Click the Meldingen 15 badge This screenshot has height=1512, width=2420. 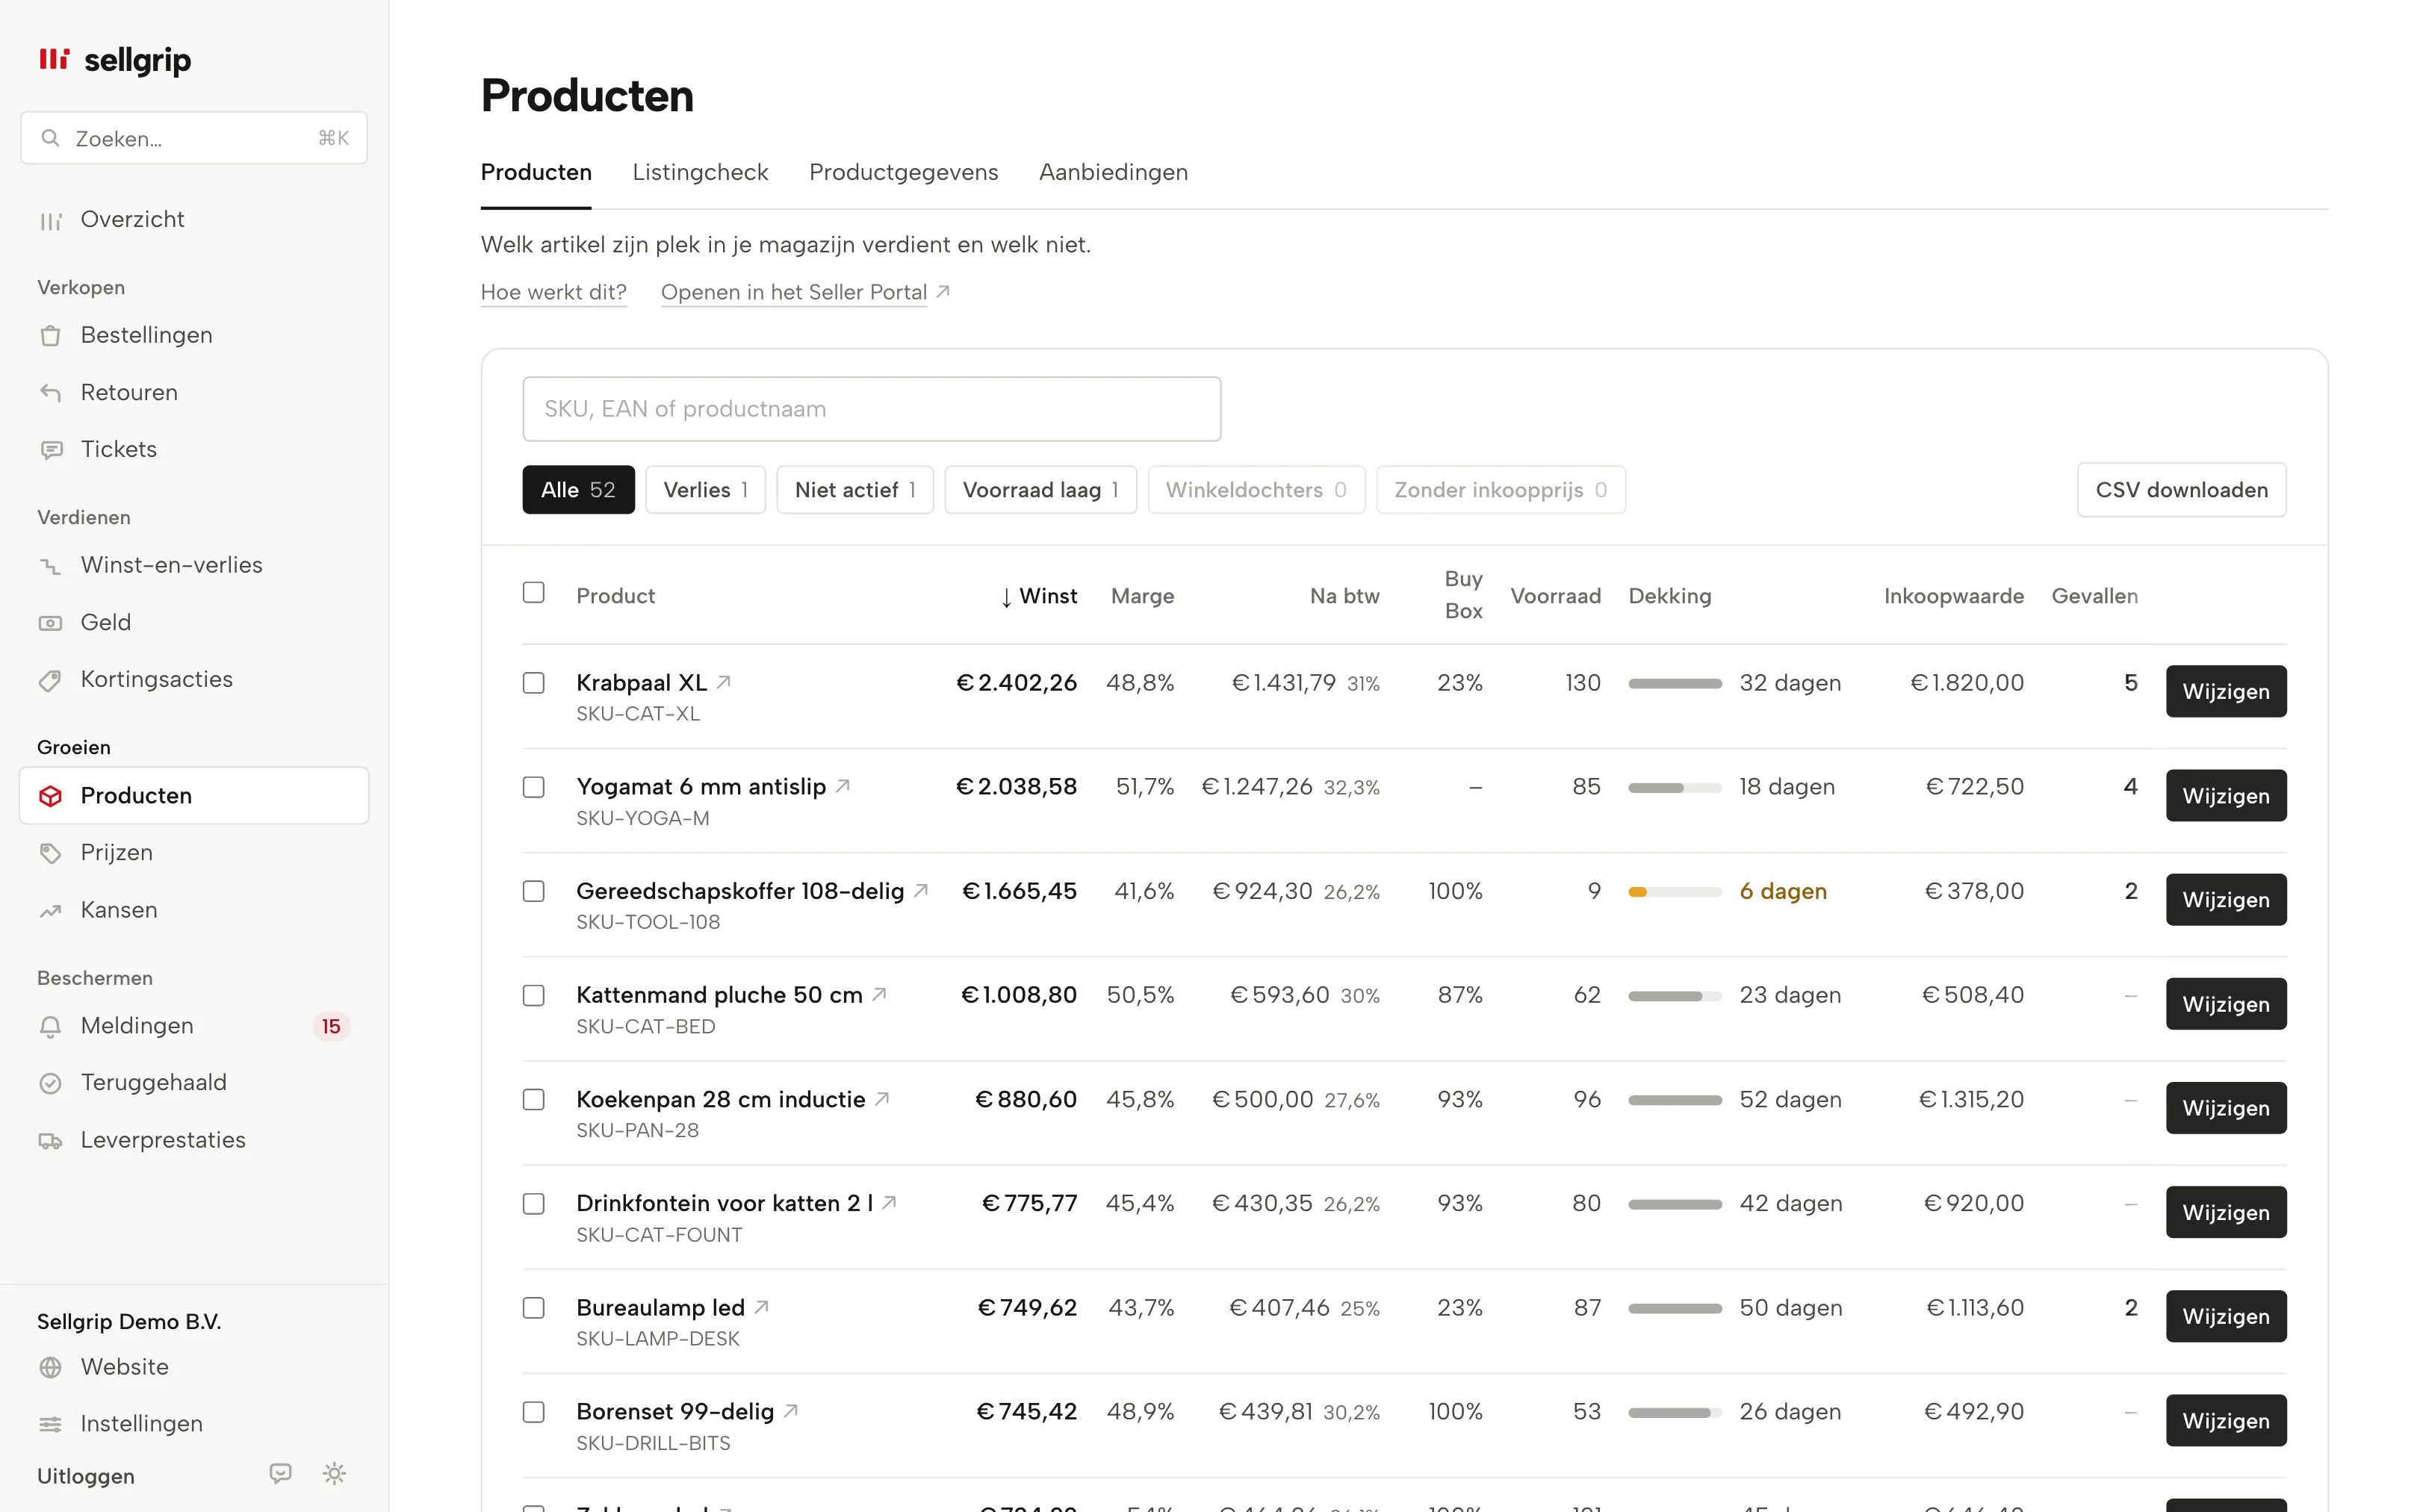331,1026
